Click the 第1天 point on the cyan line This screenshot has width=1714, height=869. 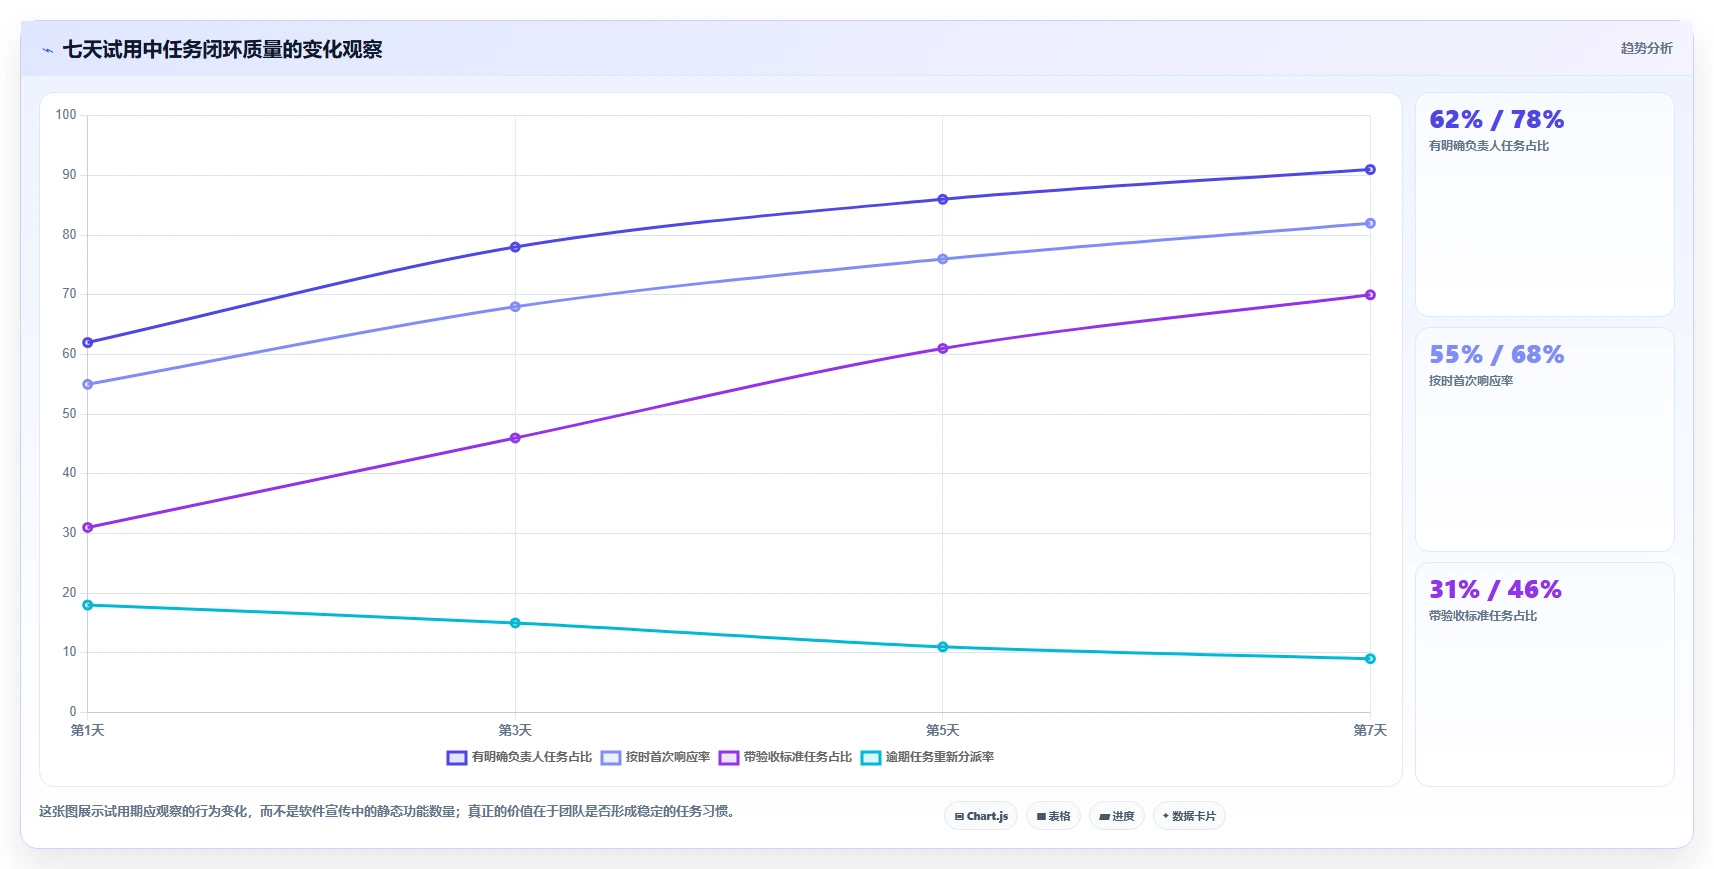(x=88, y=605)
